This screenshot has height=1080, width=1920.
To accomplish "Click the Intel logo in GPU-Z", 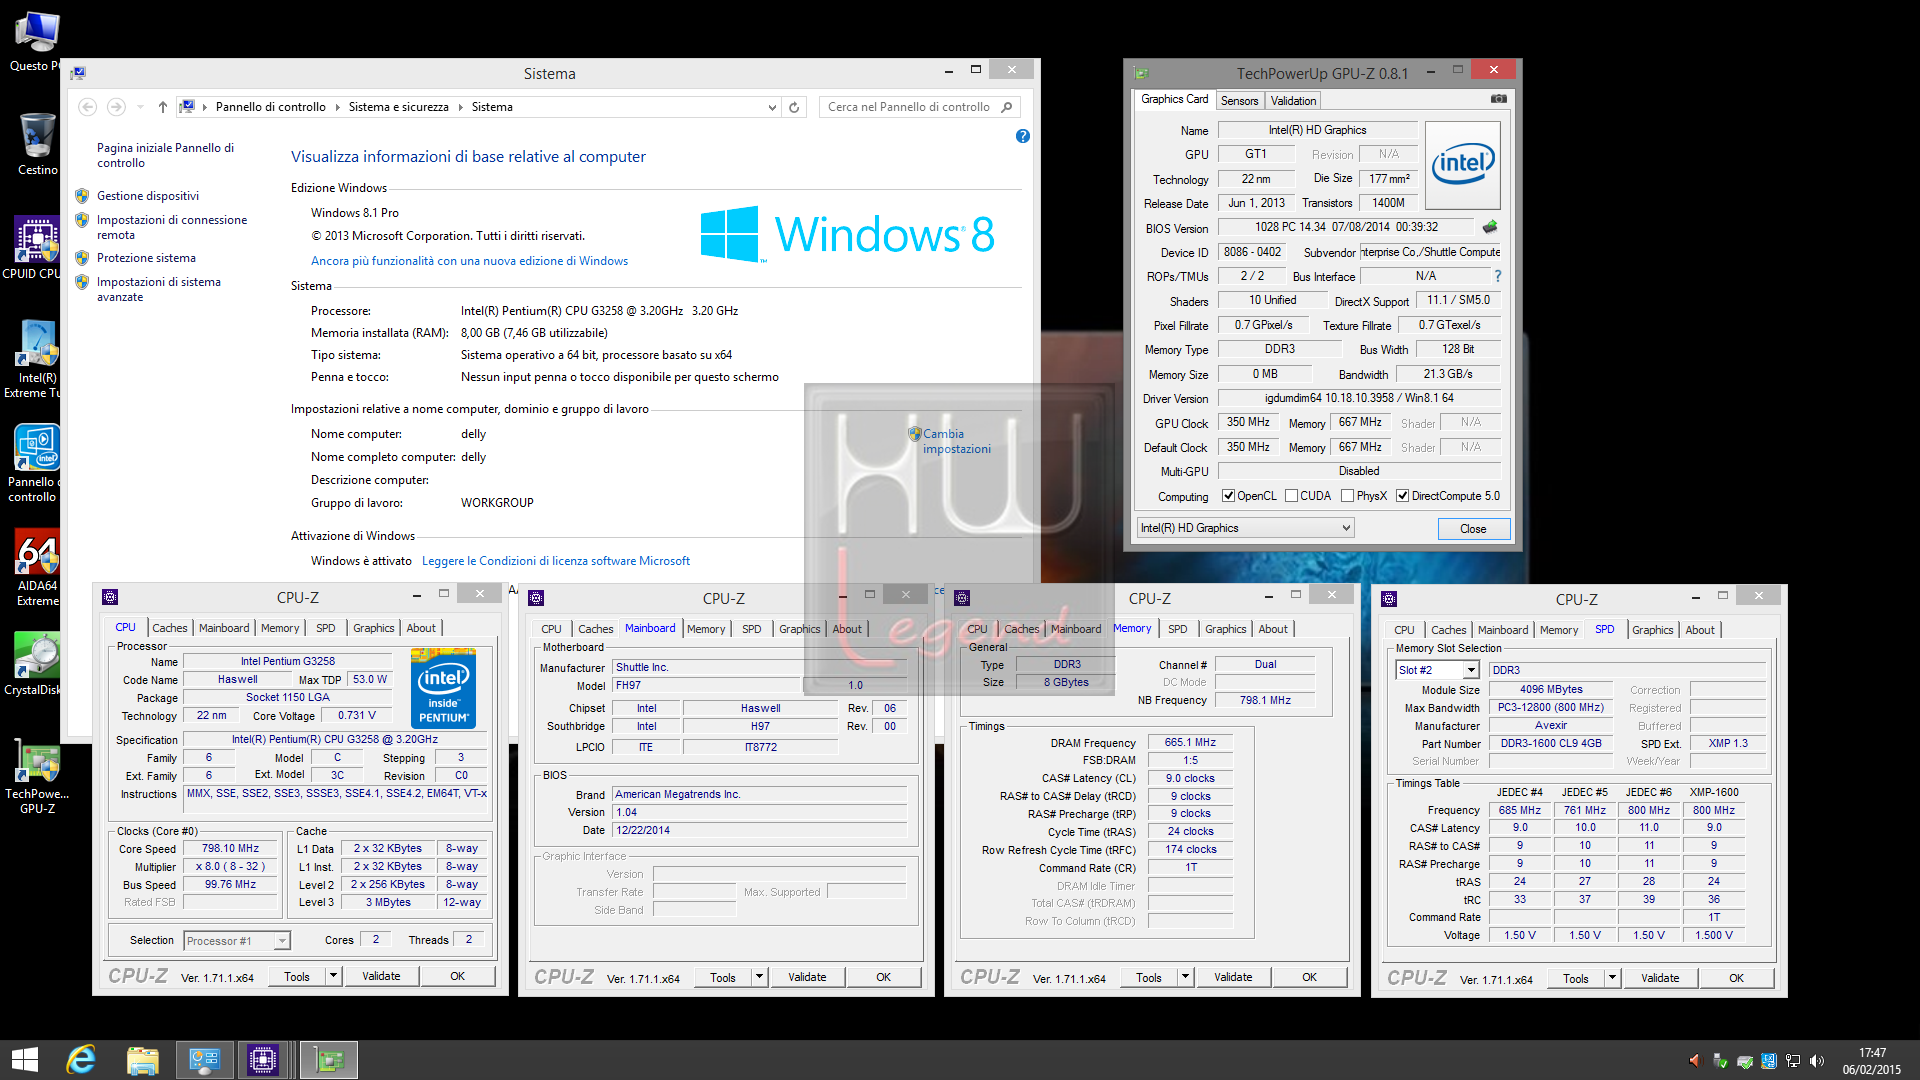I will 1462,165.
